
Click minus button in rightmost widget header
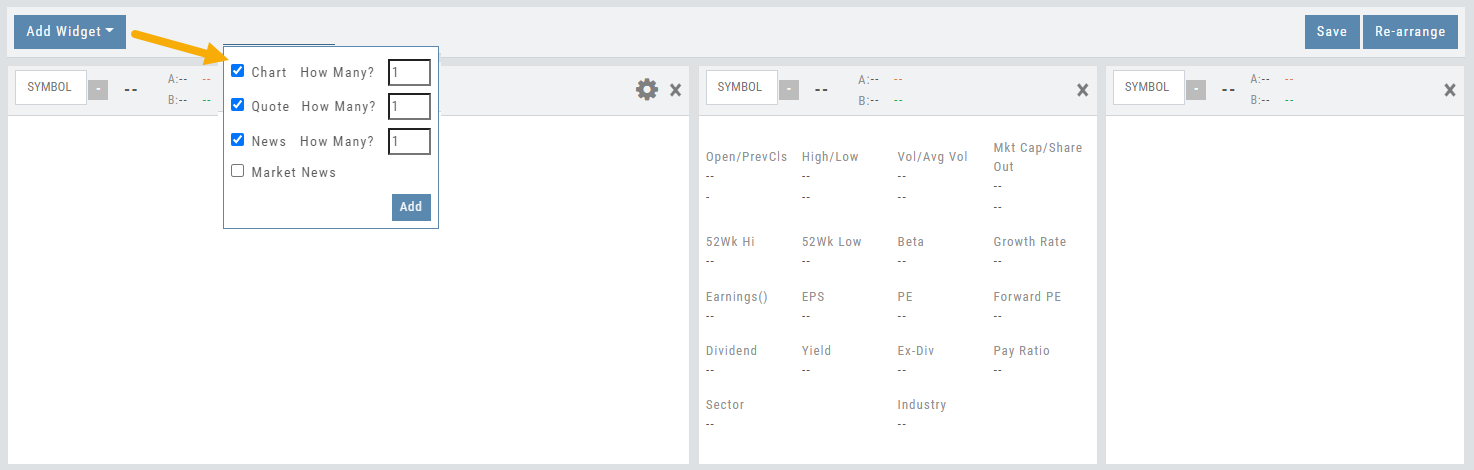coord(1196,90)
